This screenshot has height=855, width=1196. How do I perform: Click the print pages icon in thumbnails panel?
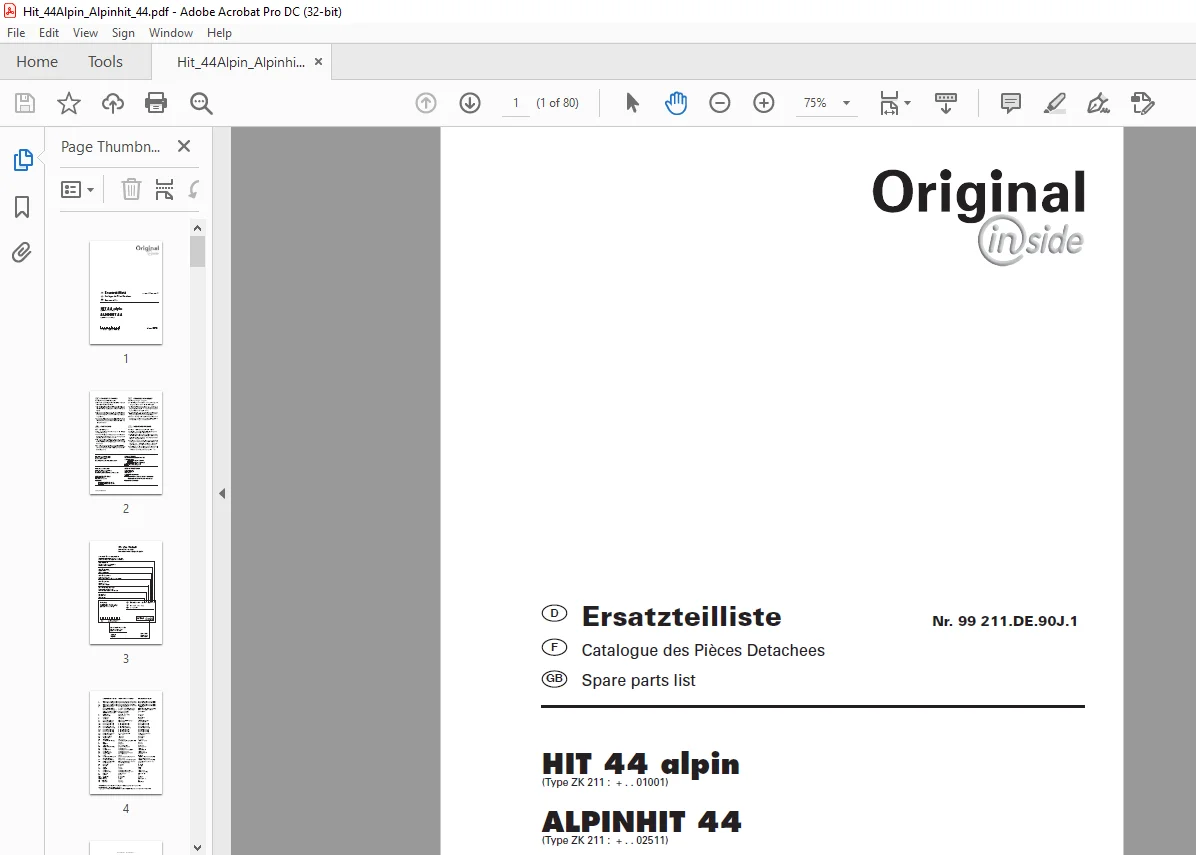164,189
